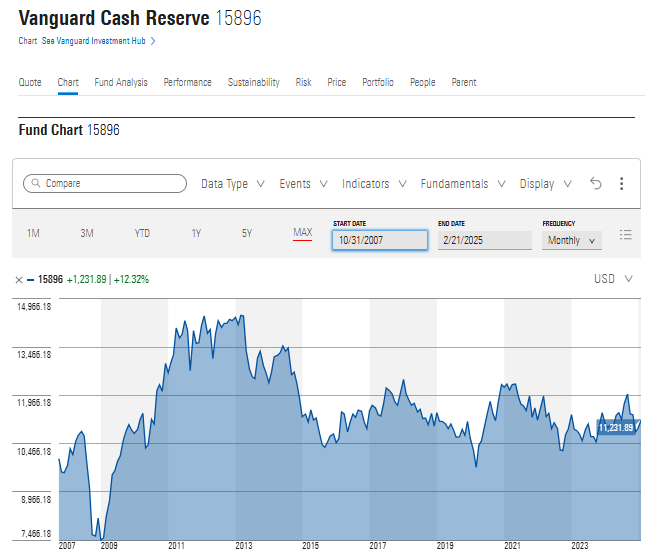
Task: Open the chart legend list icon
Action: (x=626, y=234)
